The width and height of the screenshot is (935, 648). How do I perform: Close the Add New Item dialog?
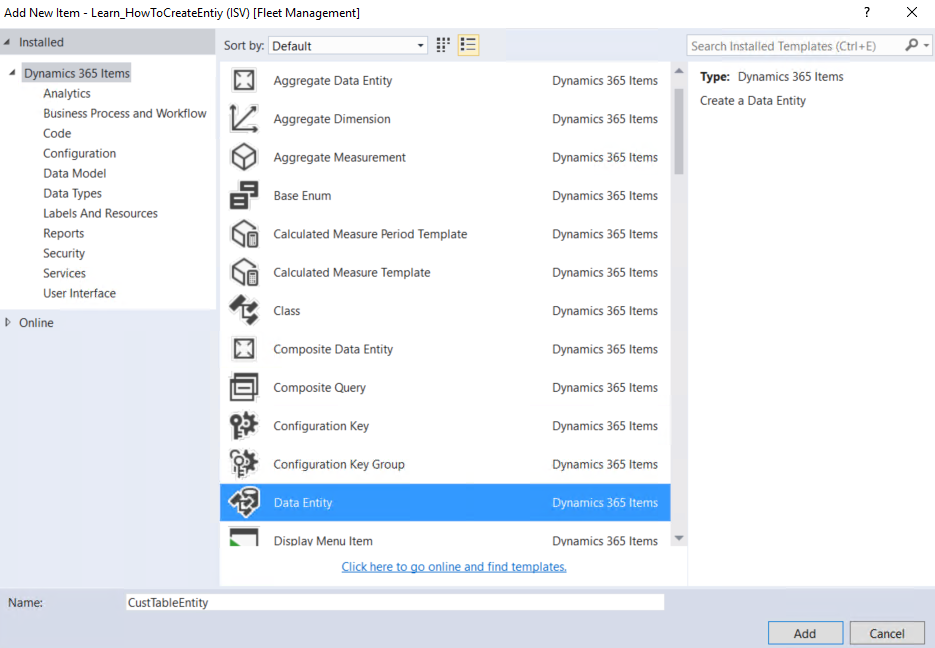tap(912, 13)
